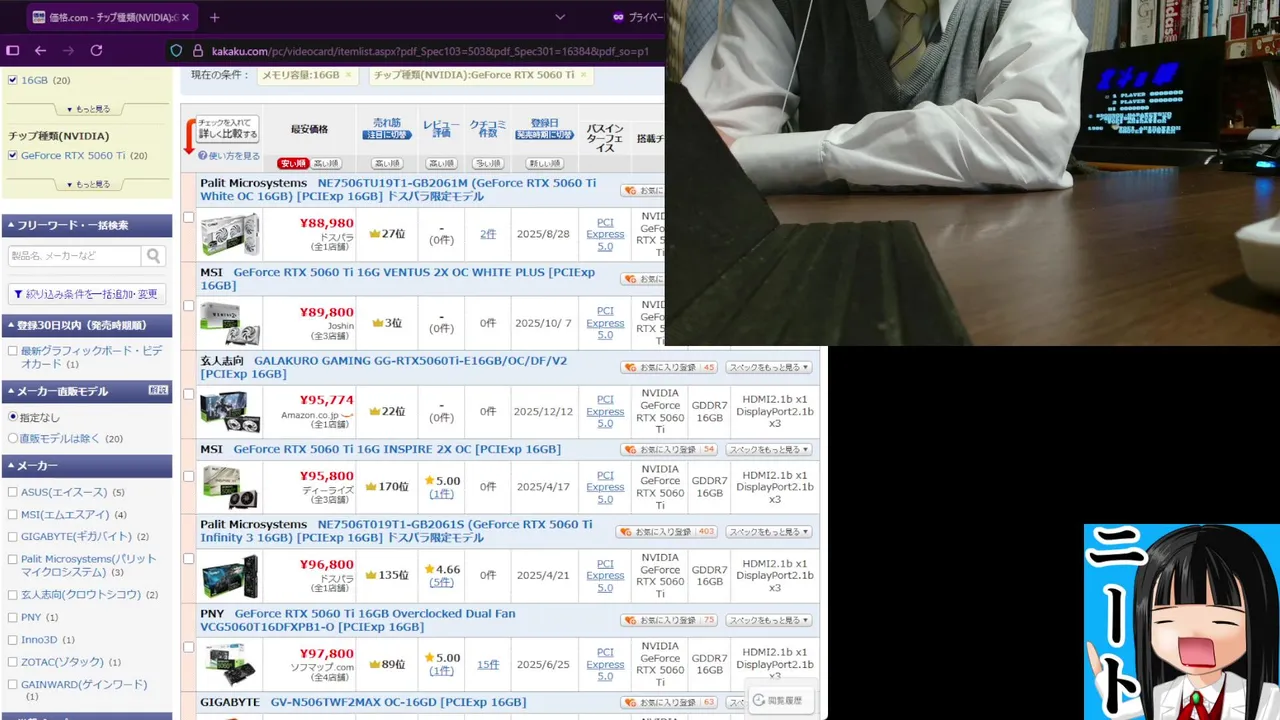Reload the kakaku.com page

[96, 50]
